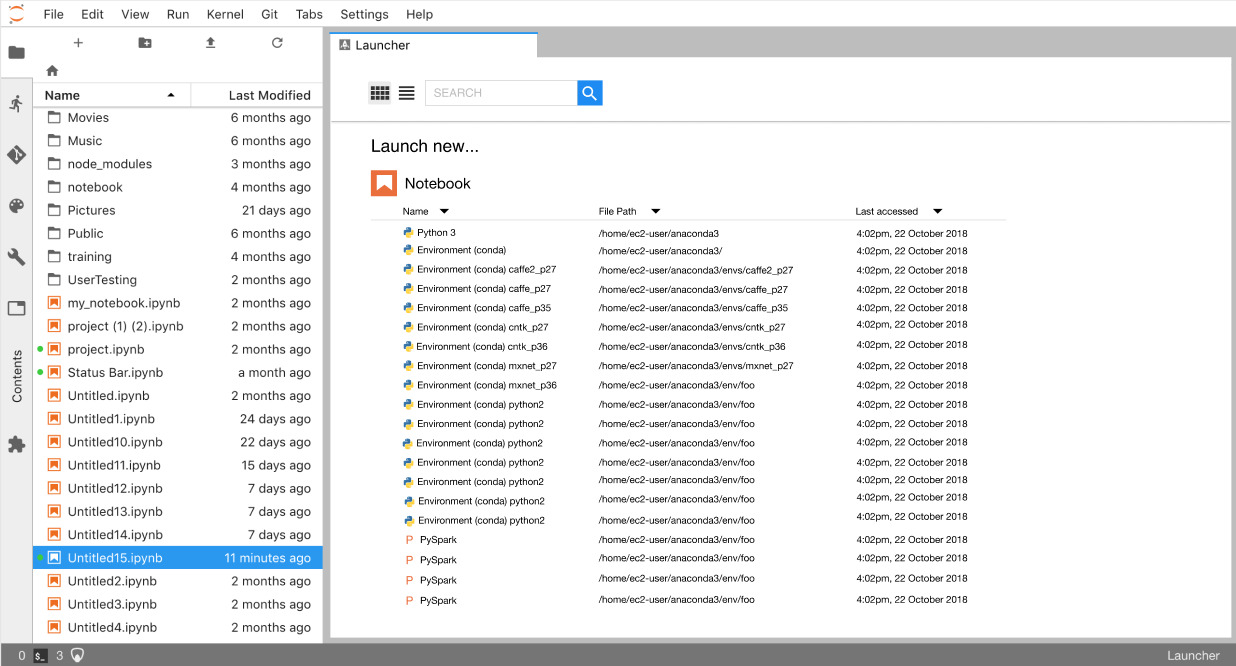Open the Edit menu
Viewport: 1236px width, 666px height.
point(92,14)
